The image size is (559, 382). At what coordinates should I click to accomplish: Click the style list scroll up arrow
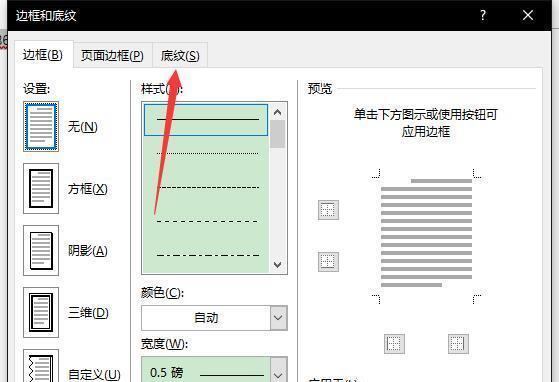pos(277,112)
